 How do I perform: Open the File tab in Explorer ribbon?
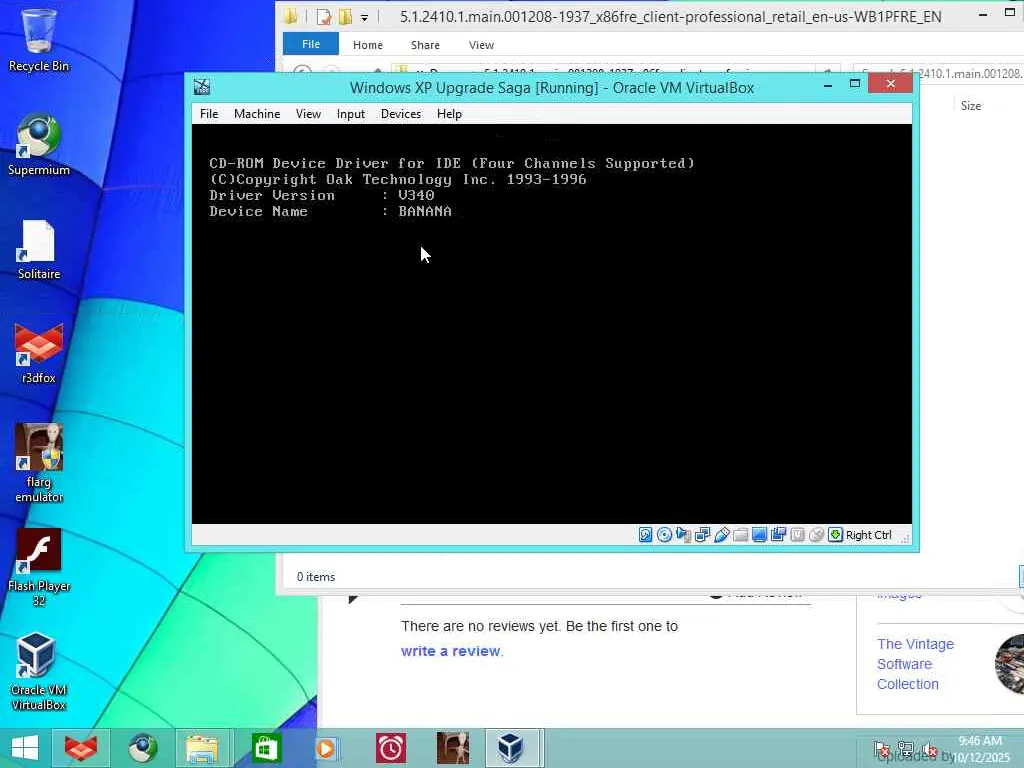(x=311, y=44)
